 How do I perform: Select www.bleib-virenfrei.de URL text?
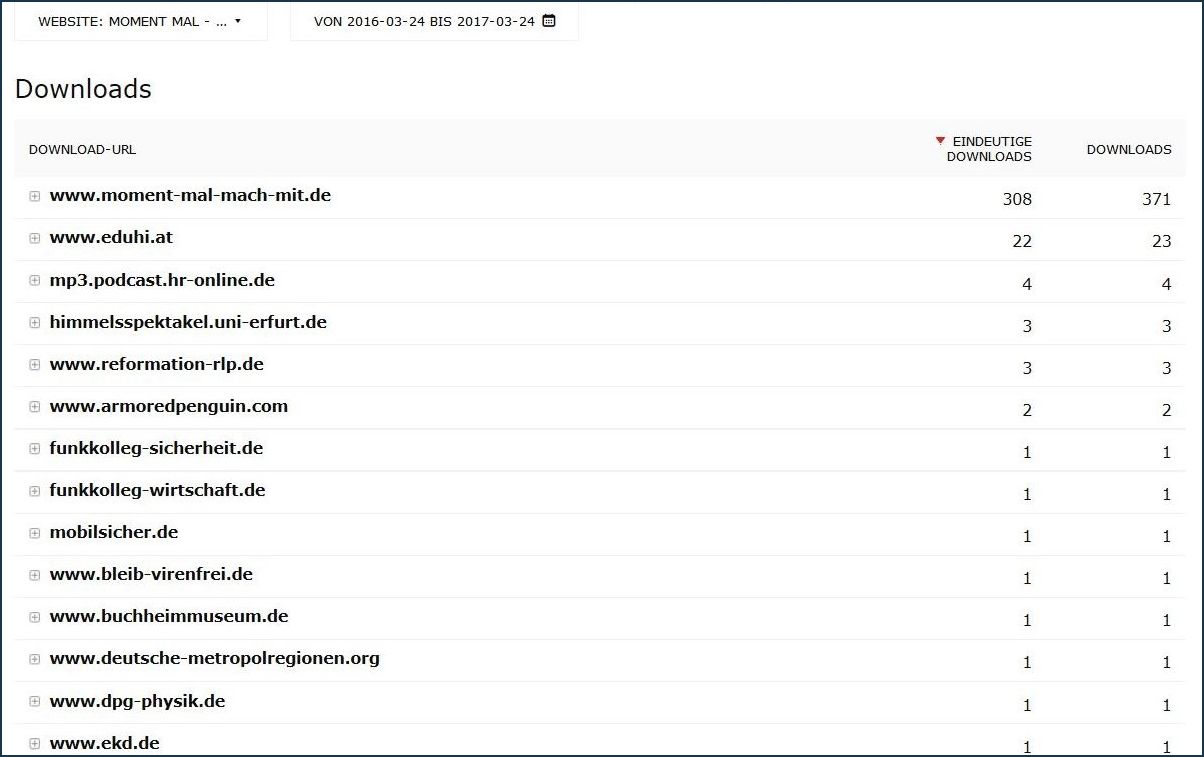pyautogui.click(x=151, y=574)
